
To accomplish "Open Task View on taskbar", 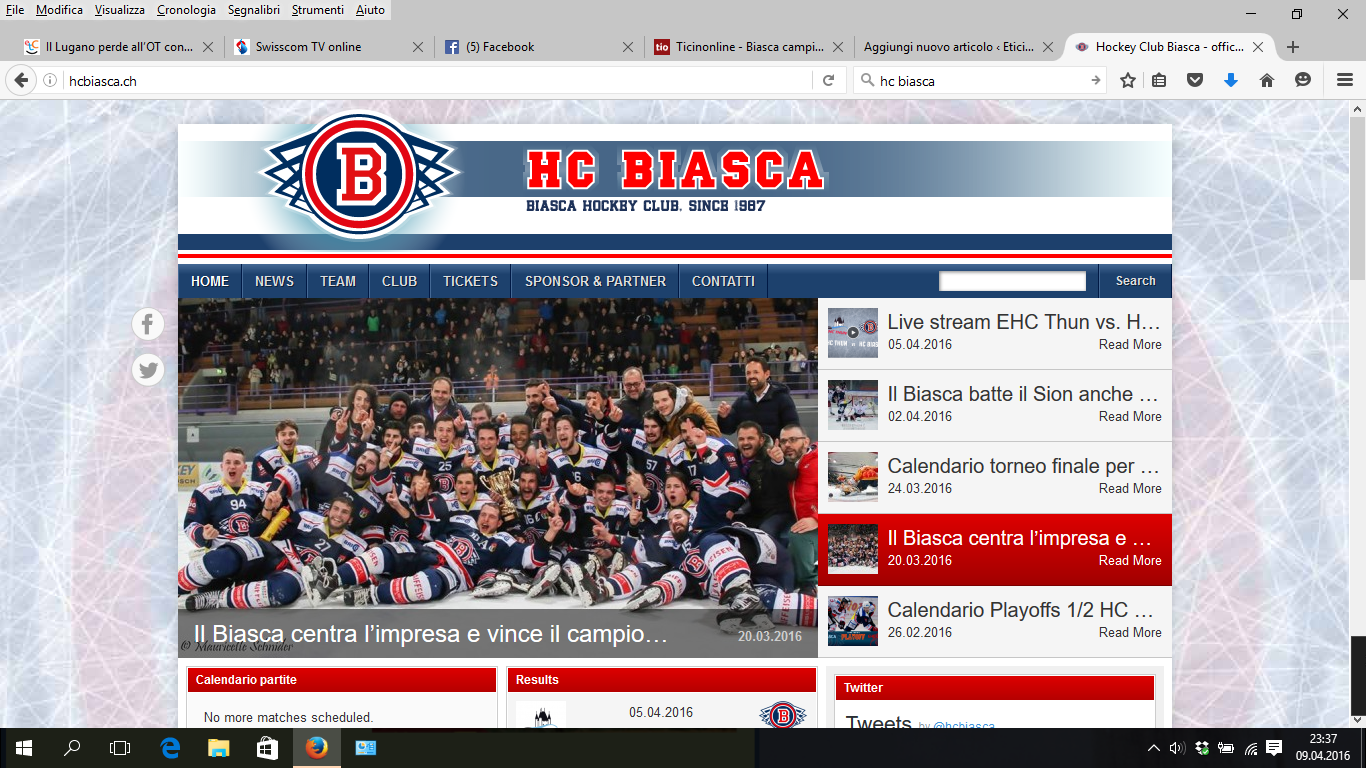I will 120,748.
